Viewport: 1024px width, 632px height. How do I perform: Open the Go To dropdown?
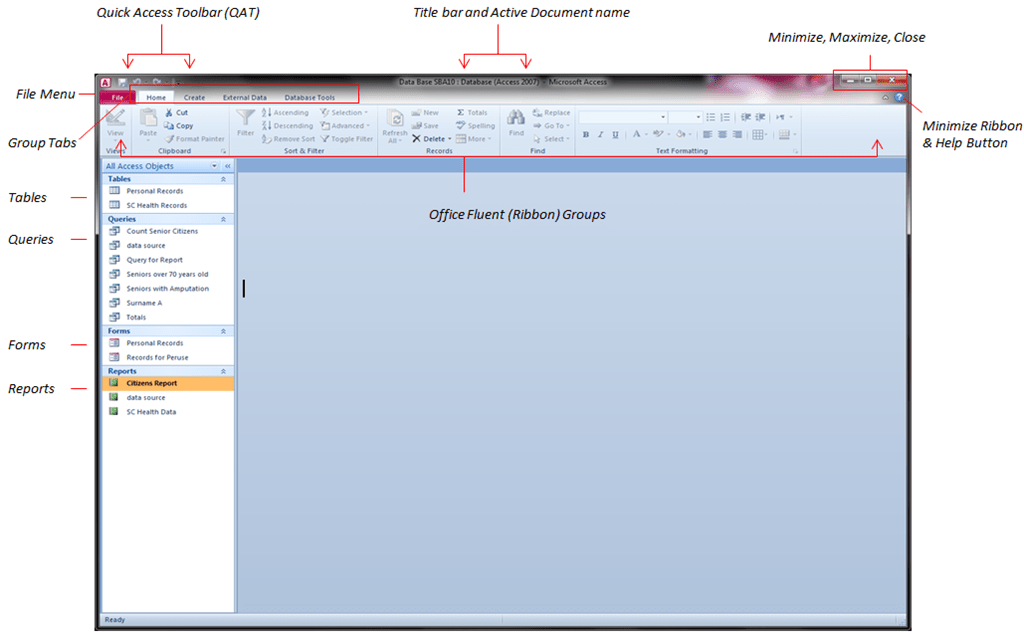(552, 125)
